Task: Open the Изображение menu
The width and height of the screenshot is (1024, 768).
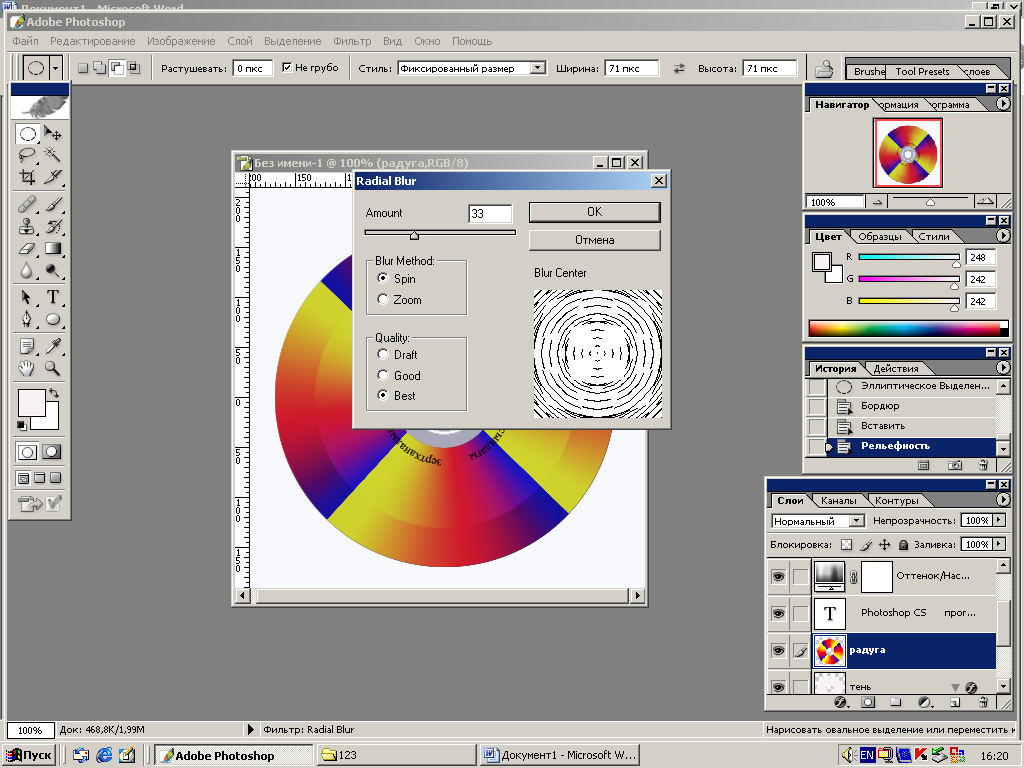Action: point(181,41)
